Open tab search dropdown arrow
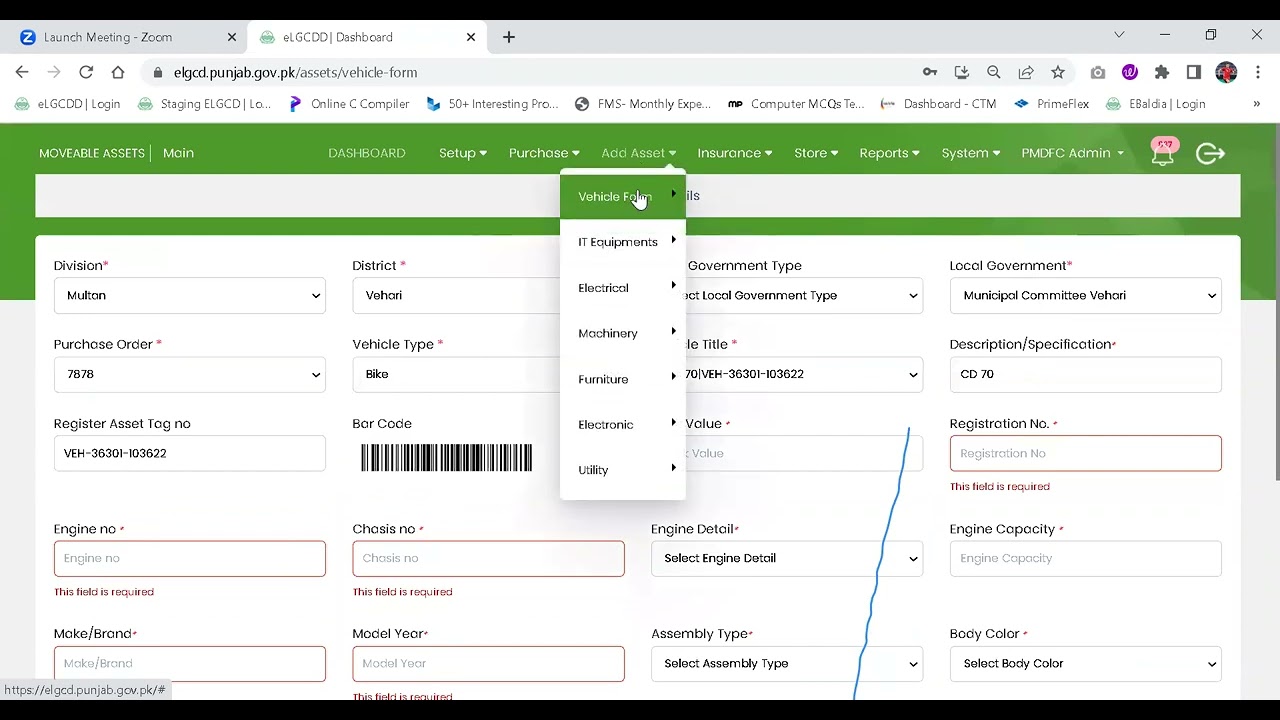Viewport: 1280px width, 720px height. click(1119, 35)
